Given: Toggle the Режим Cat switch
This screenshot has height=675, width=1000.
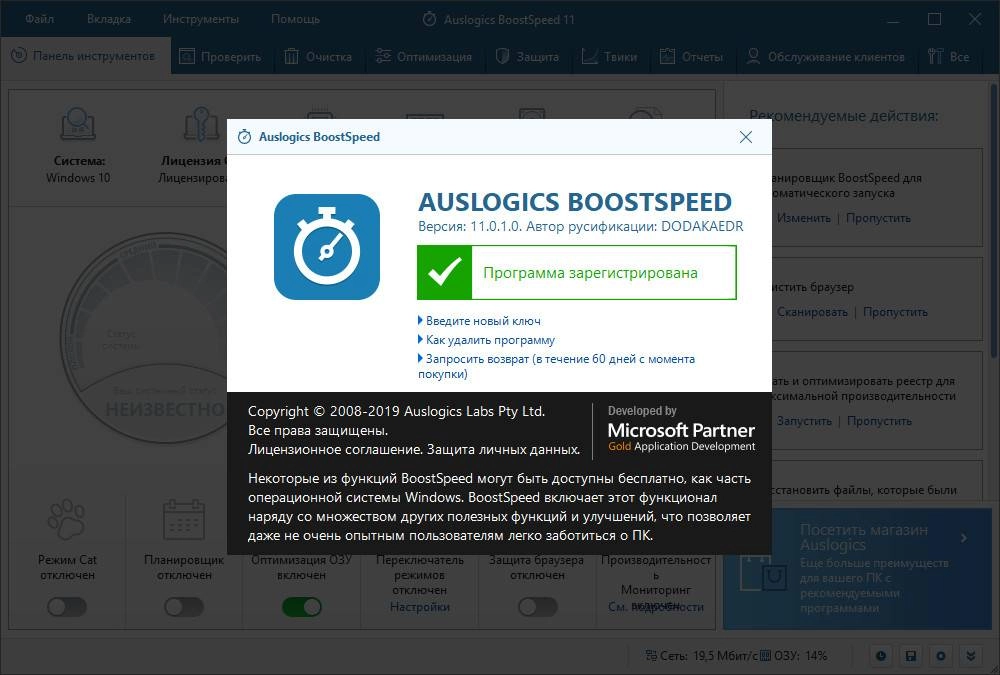Looking at the screenshot, I should coord(67,607).
